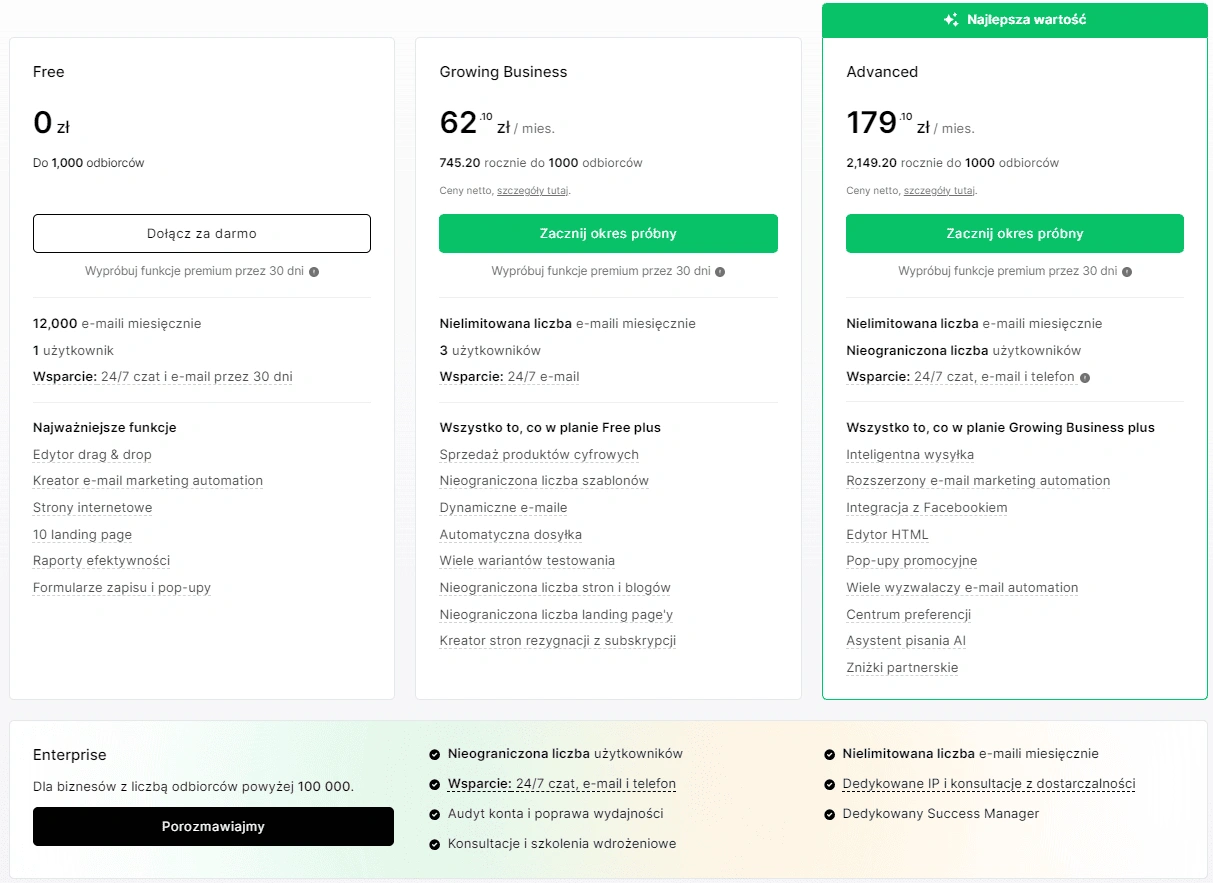The width and height of the screenshot is (1213, 883).
Task: Click the info icon under Advanced trial button
Action: pos(1127,271)
